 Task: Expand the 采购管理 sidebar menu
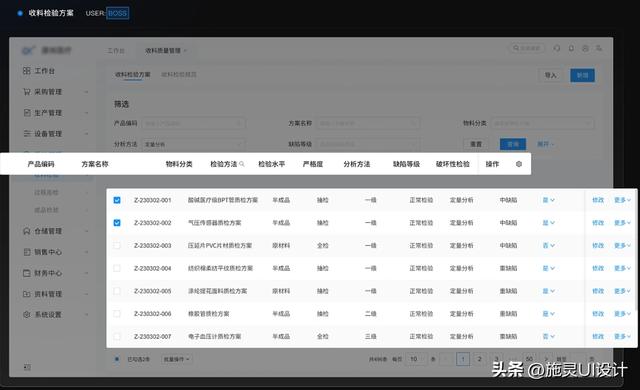pyautogui.click(x=86, y=92)
